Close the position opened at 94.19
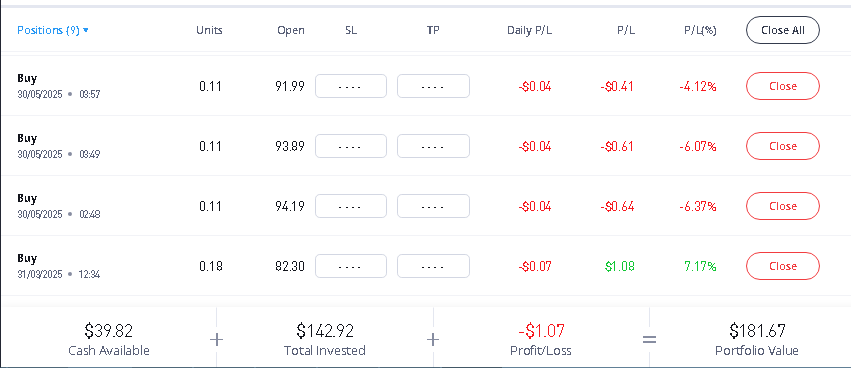The width and height of the screenshot is (851, 368). 783,206
